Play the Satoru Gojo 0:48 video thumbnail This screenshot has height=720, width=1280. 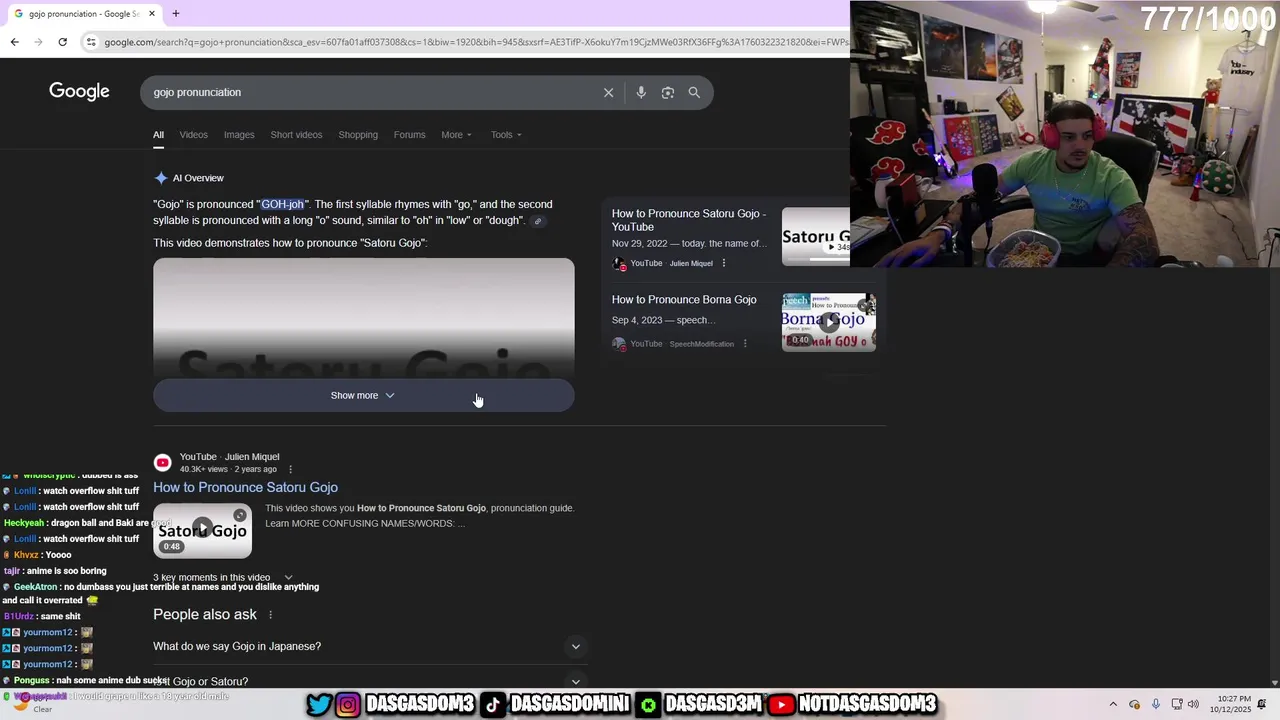(202, 530)
